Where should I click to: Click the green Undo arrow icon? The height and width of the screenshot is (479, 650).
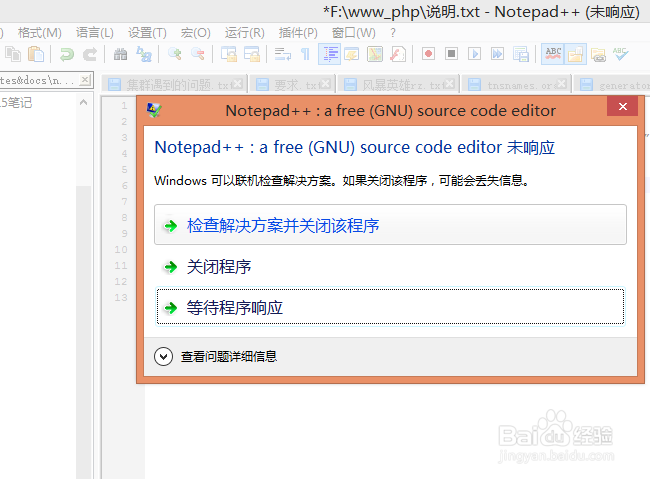pos(66,54)
